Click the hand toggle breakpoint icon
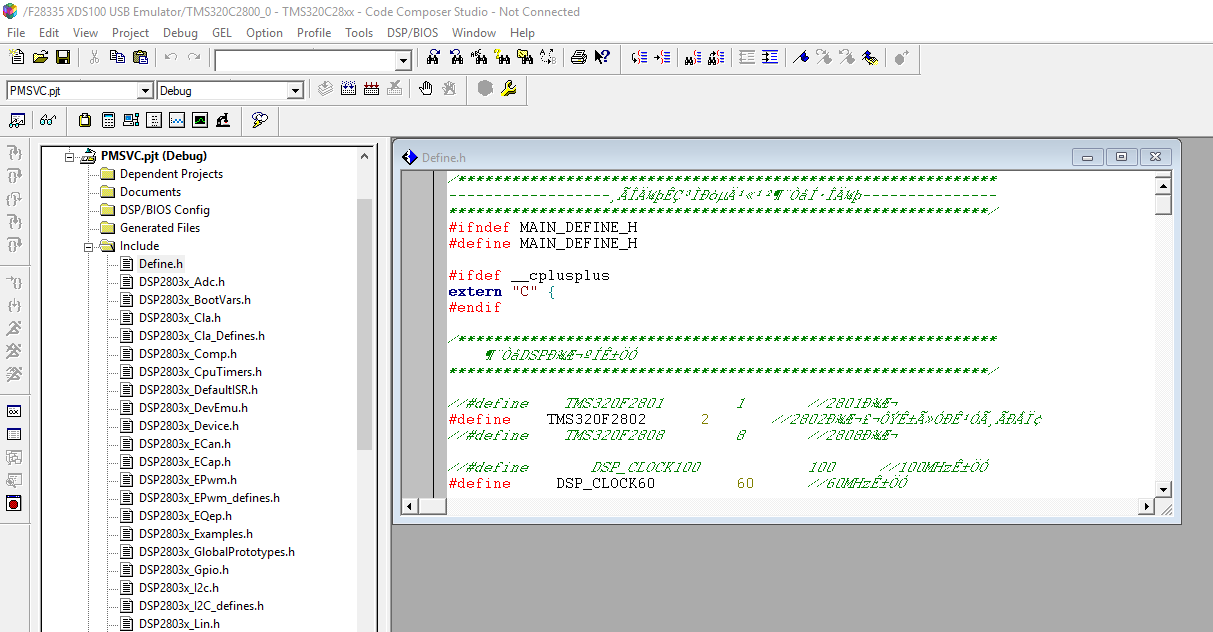Image resolution: width=1213 pixels, height=632 pixels. click(426, 89)
